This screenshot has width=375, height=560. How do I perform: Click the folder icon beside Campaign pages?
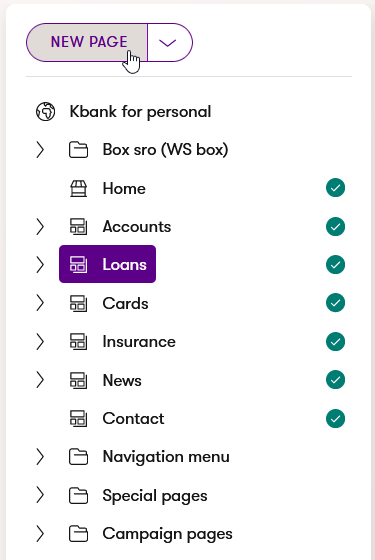pyautogui.click(x=78, y=534)
